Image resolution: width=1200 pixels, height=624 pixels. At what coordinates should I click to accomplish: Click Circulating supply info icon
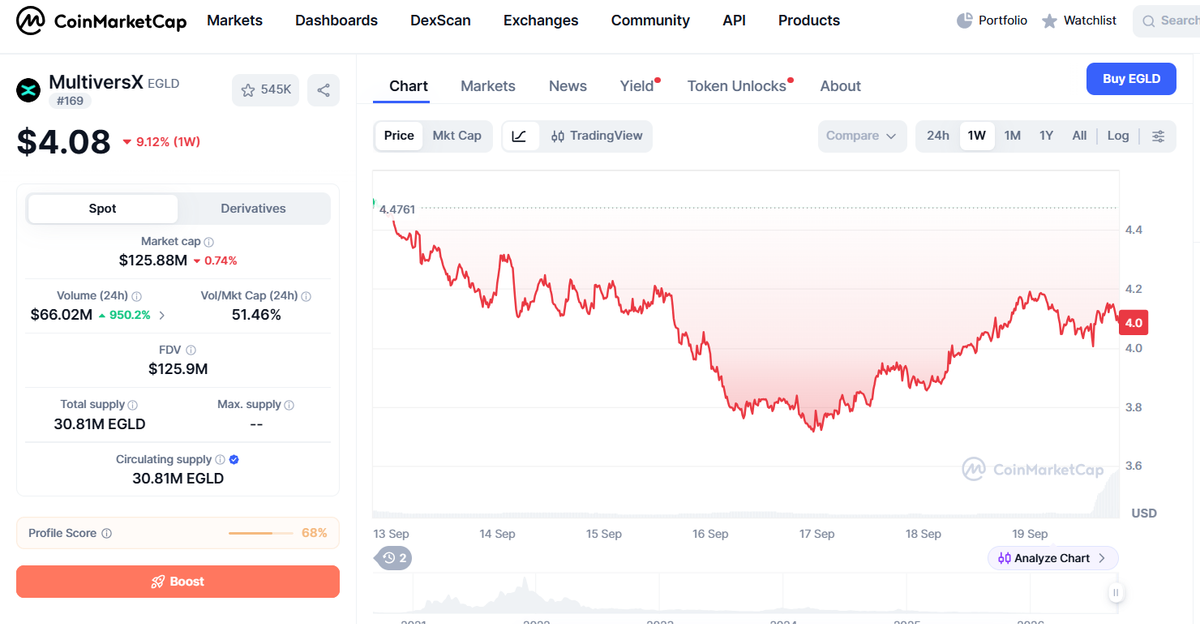coord(220,460)
